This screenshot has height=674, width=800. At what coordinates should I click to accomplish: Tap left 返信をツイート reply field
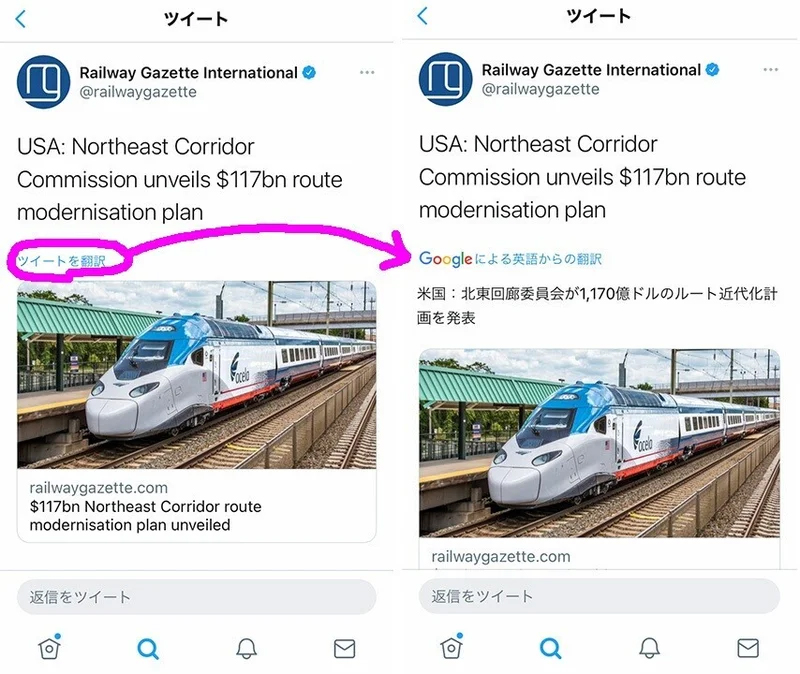(196, 597)
